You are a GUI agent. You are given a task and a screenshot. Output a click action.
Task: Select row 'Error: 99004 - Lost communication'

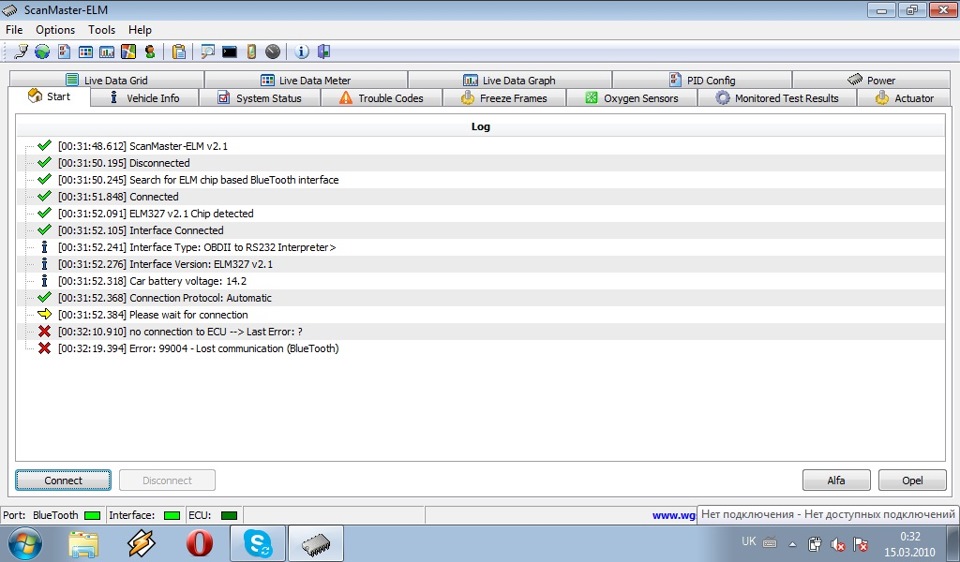click(x=481, y=348)
